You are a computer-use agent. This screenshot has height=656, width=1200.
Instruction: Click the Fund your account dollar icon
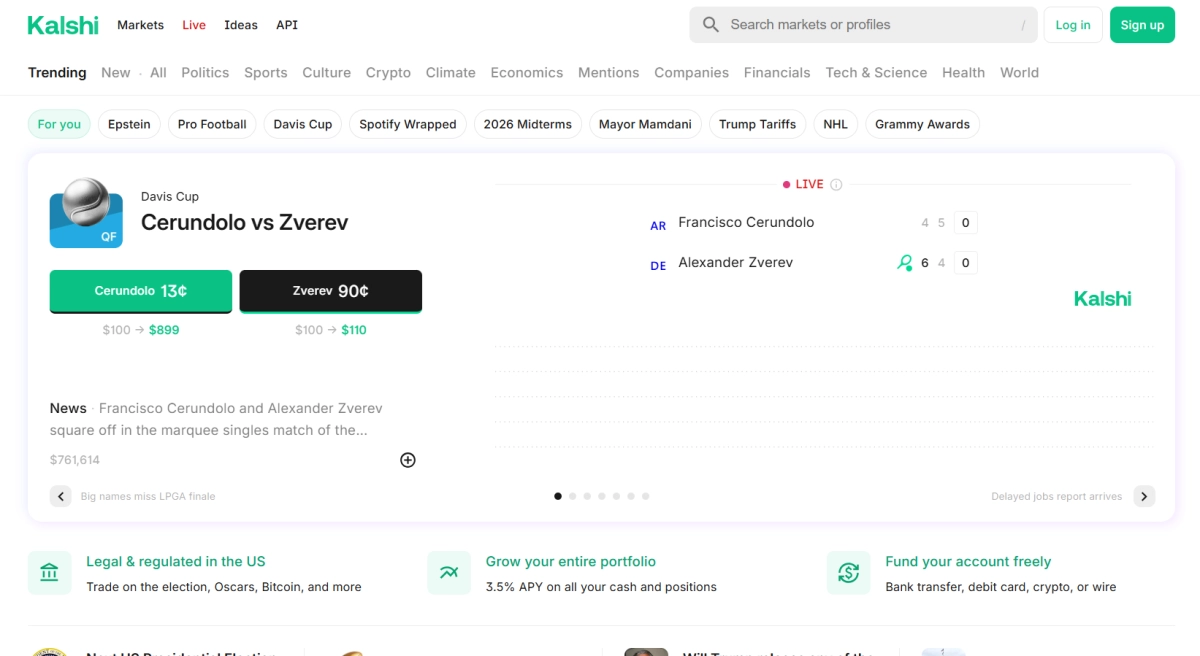(x=849, y=573)
